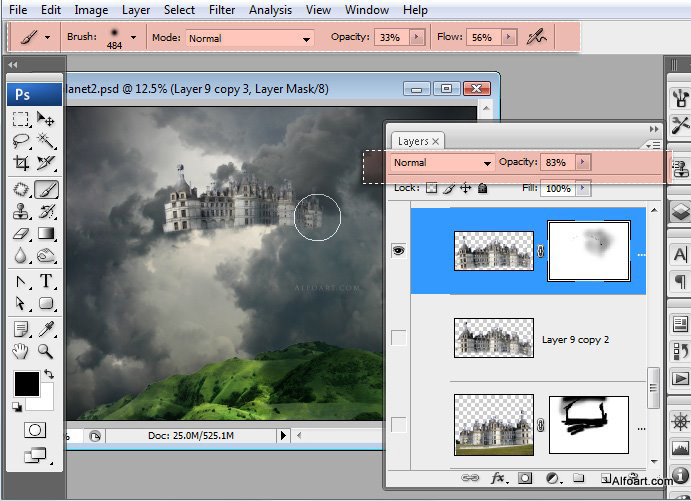The image size is (691, 501).
Task: Open the Edit menu
Action: (x=51, y=10)
